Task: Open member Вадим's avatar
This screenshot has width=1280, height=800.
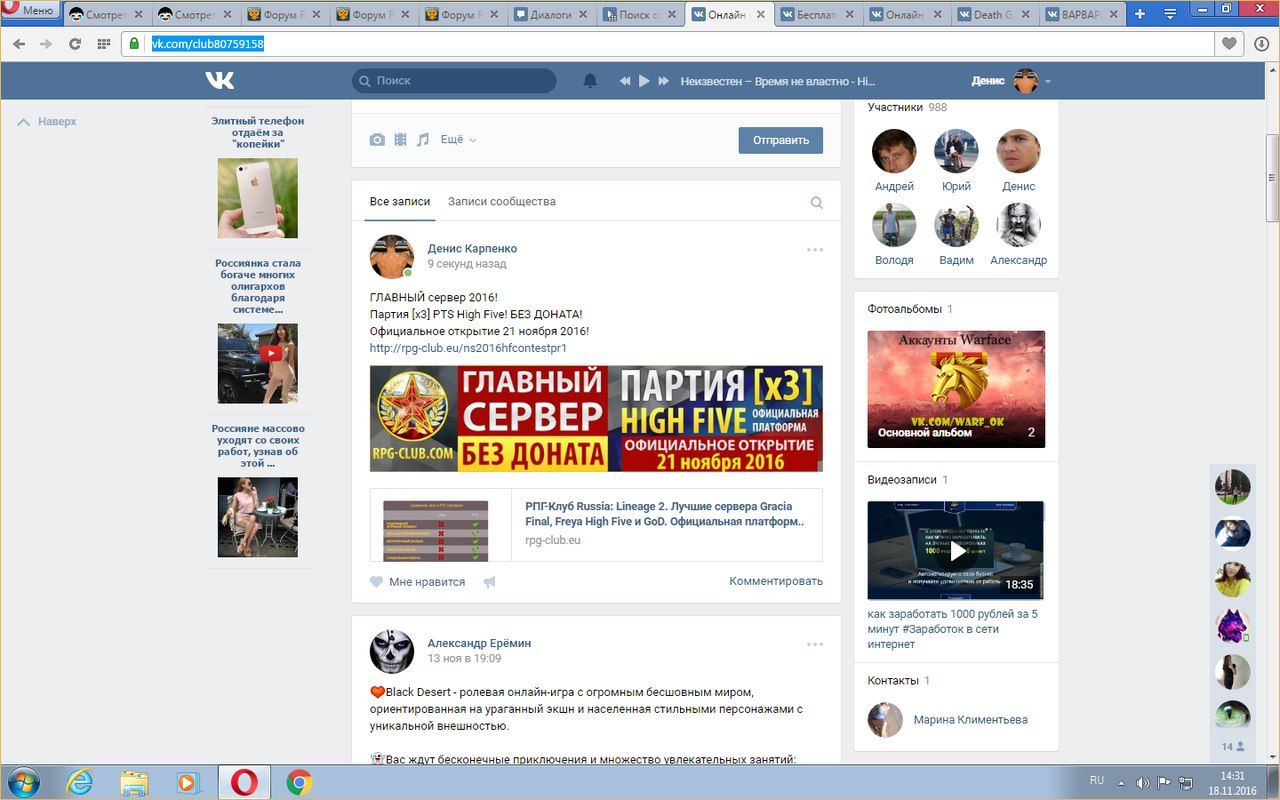Action: tap(956, 225)
